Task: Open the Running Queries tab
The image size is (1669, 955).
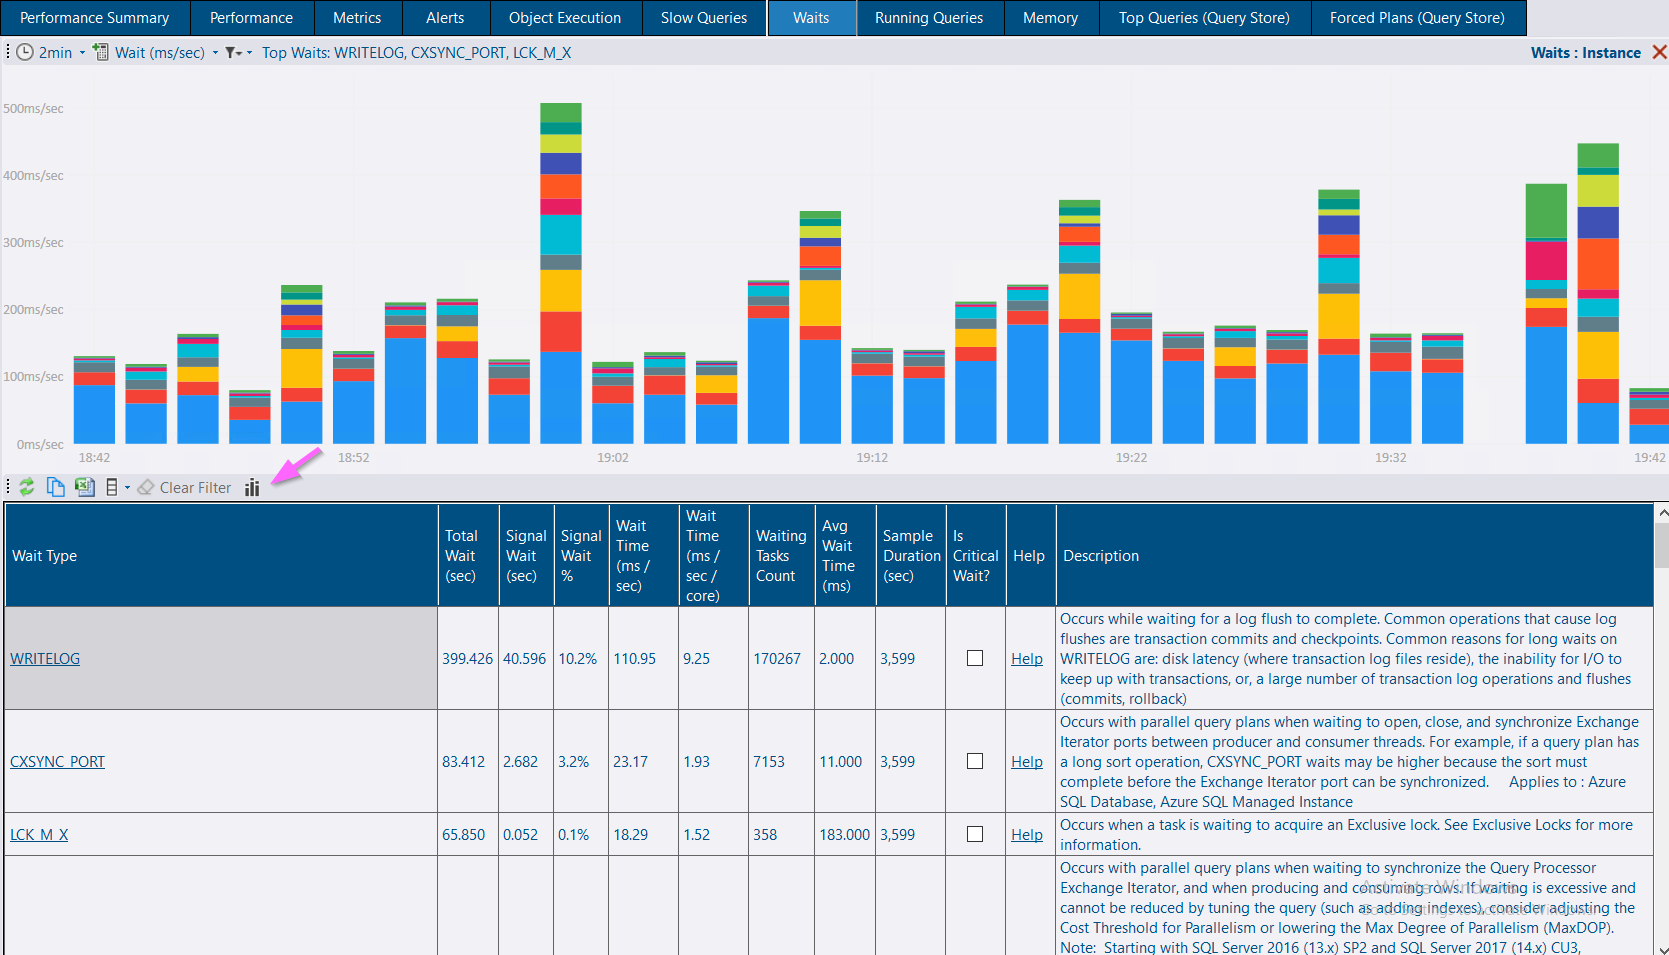Action: pyautogui.click(x=928, y=18)
